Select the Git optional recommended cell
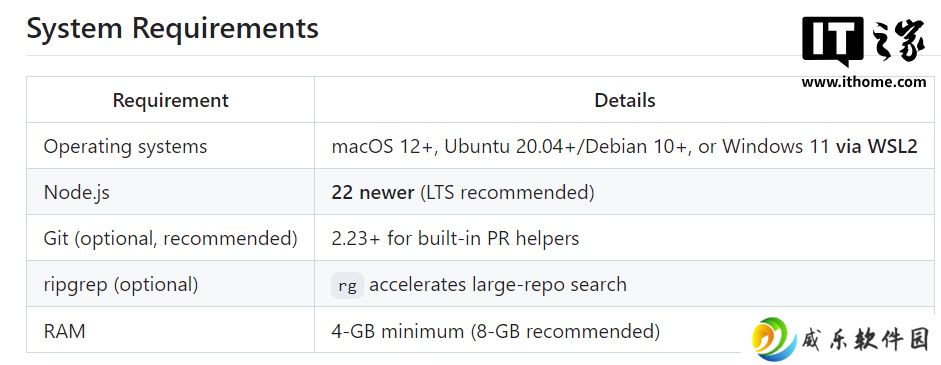The image size is (941, 365). tap(170, 238)
